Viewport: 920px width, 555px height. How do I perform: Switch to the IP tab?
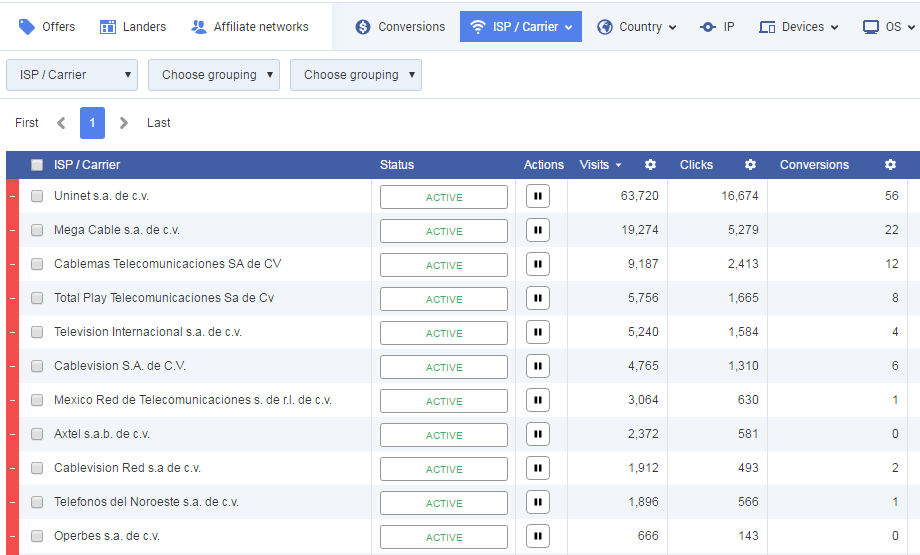(717, 27)
